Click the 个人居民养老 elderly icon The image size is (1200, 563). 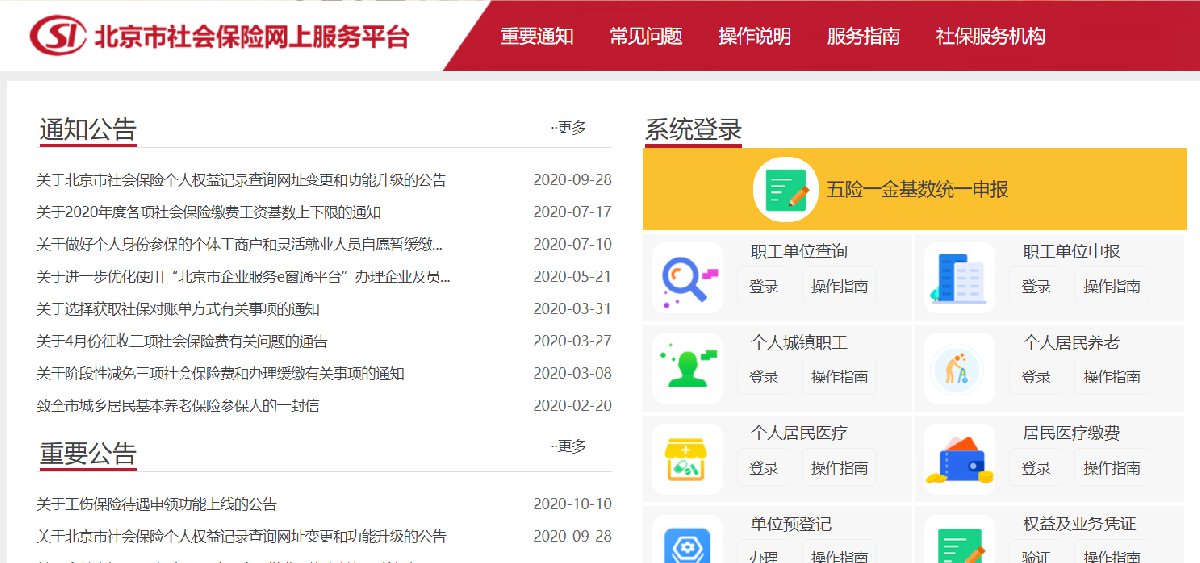959,368
